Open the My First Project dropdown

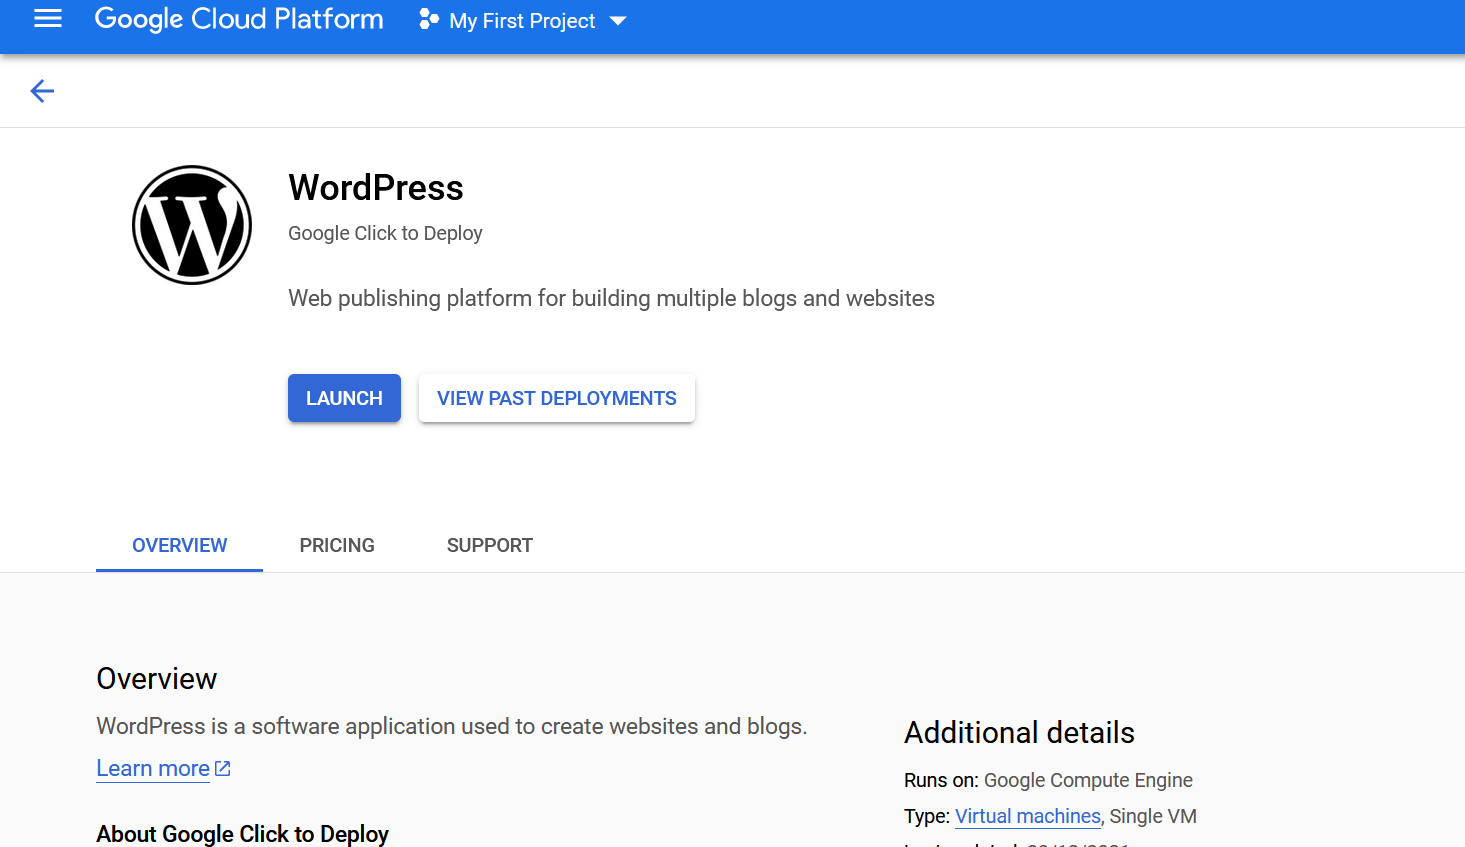pyautogui.click(x=523, y=20)
